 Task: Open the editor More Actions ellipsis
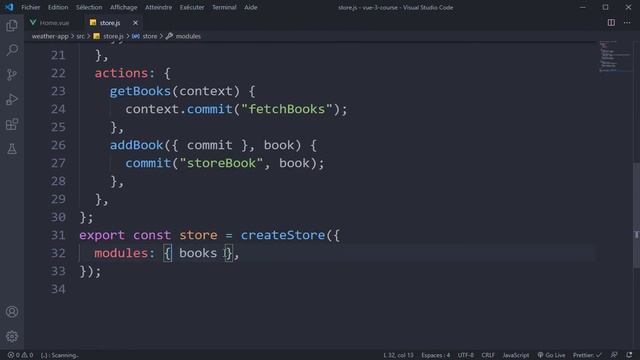(627, 23)
